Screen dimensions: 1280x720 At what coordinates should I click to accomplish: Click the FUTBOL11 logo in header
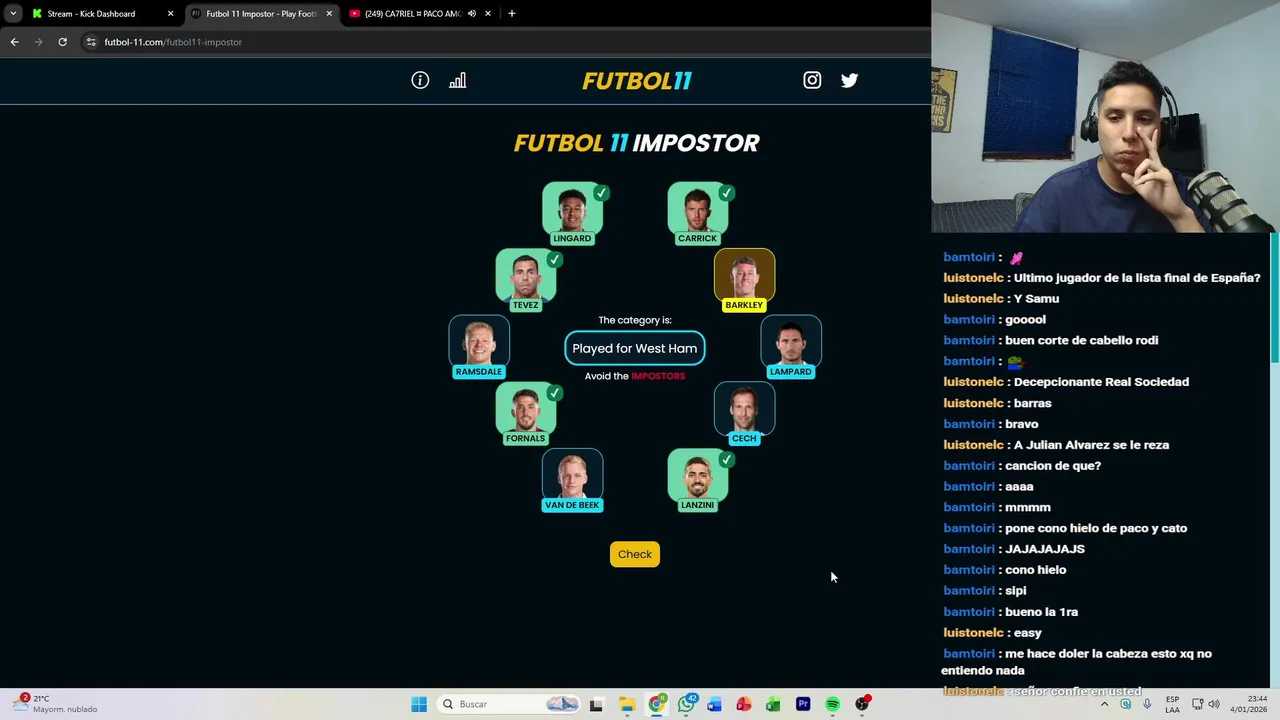(637, 81)
